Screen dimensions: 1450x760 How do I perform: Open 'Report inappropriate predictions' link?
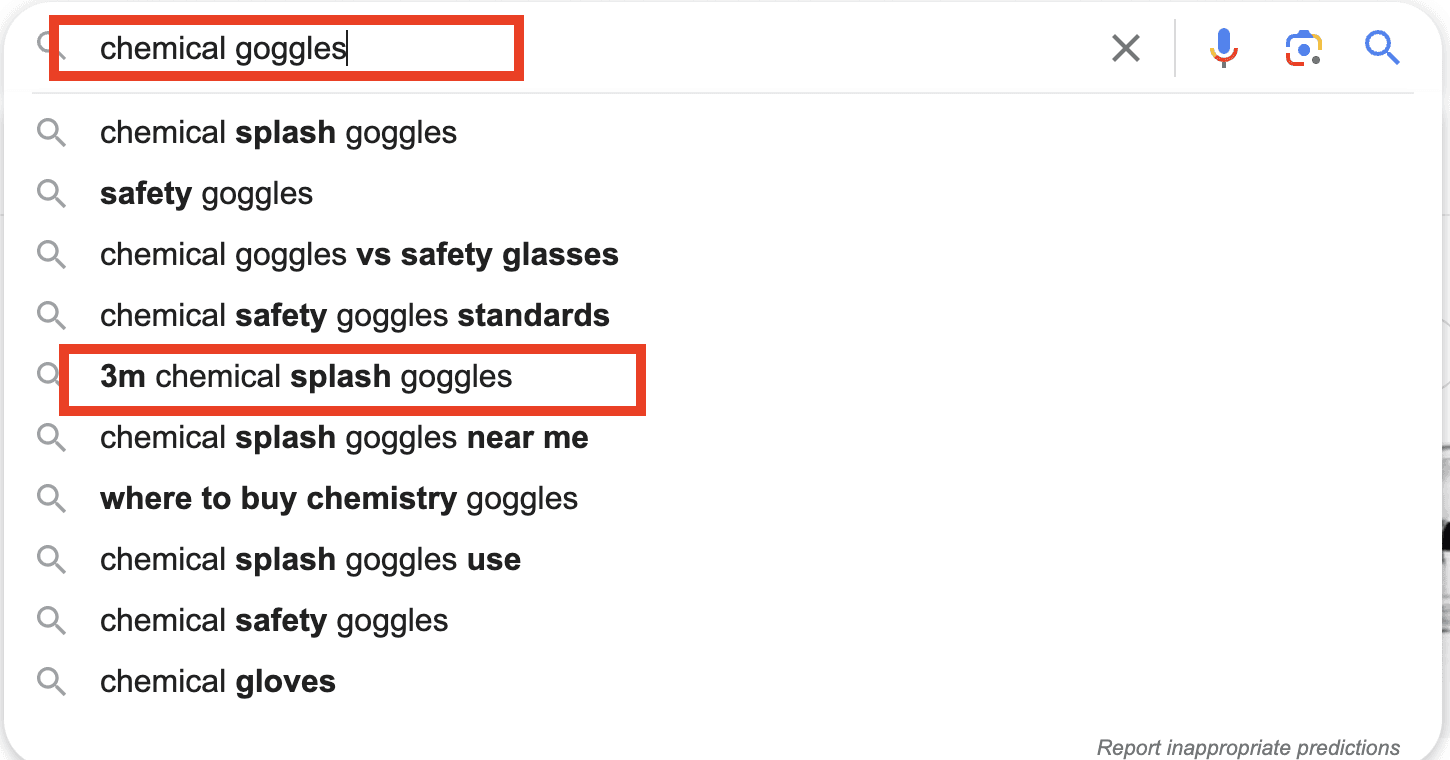(x=1248, y=747)
